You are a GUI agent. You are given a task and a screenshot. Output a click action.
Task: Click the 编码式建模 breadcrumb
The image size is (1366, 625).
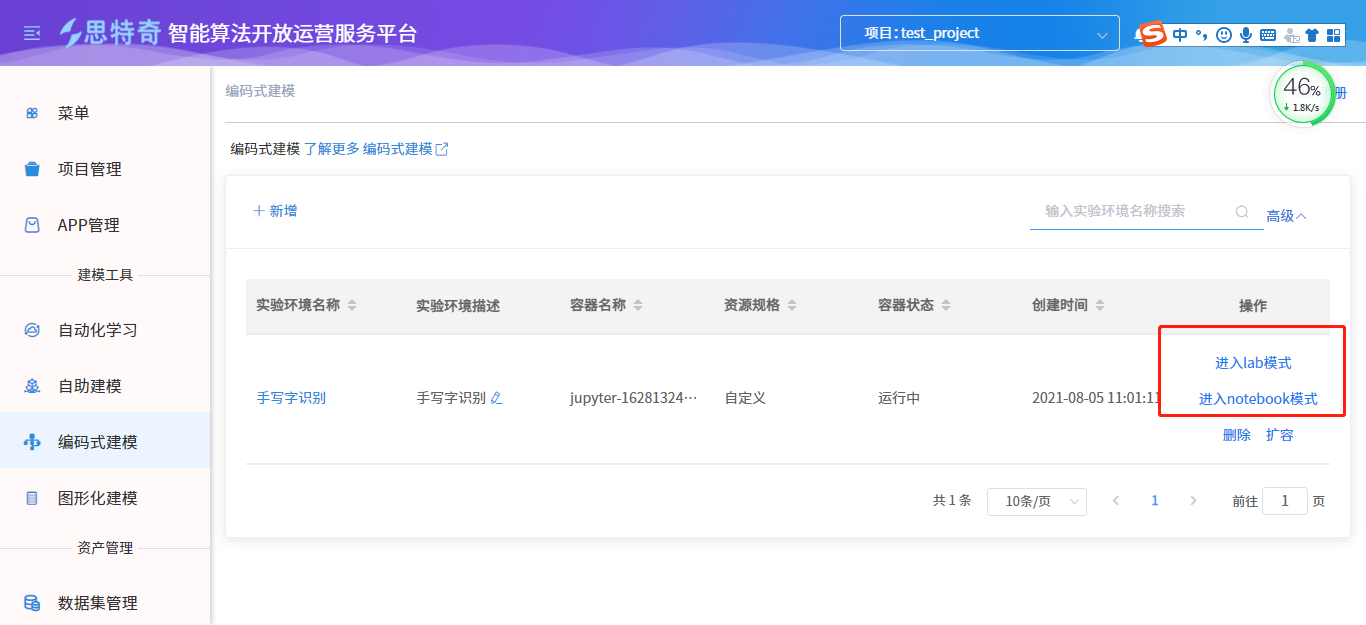tap(260, 91)
